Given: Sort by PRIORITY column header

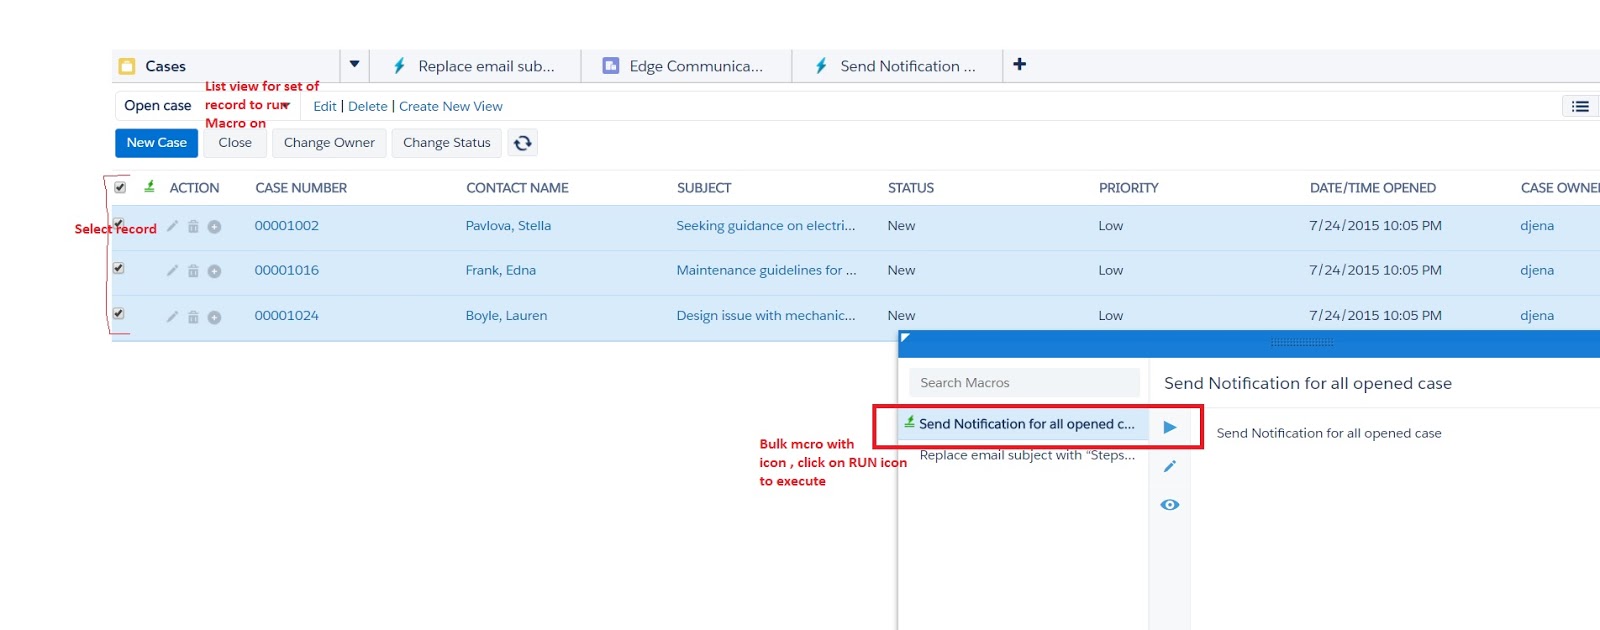Looking at the screenshot, I should 1129,188.
